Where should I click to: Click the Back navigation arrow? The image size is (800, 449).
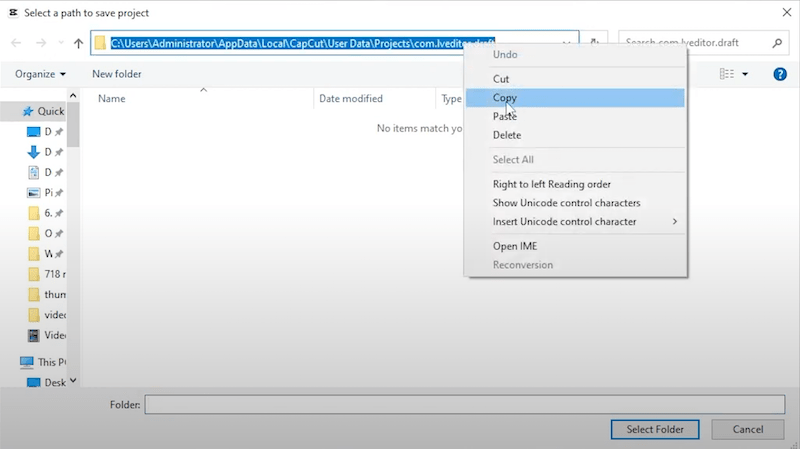[x=16, y=43]
